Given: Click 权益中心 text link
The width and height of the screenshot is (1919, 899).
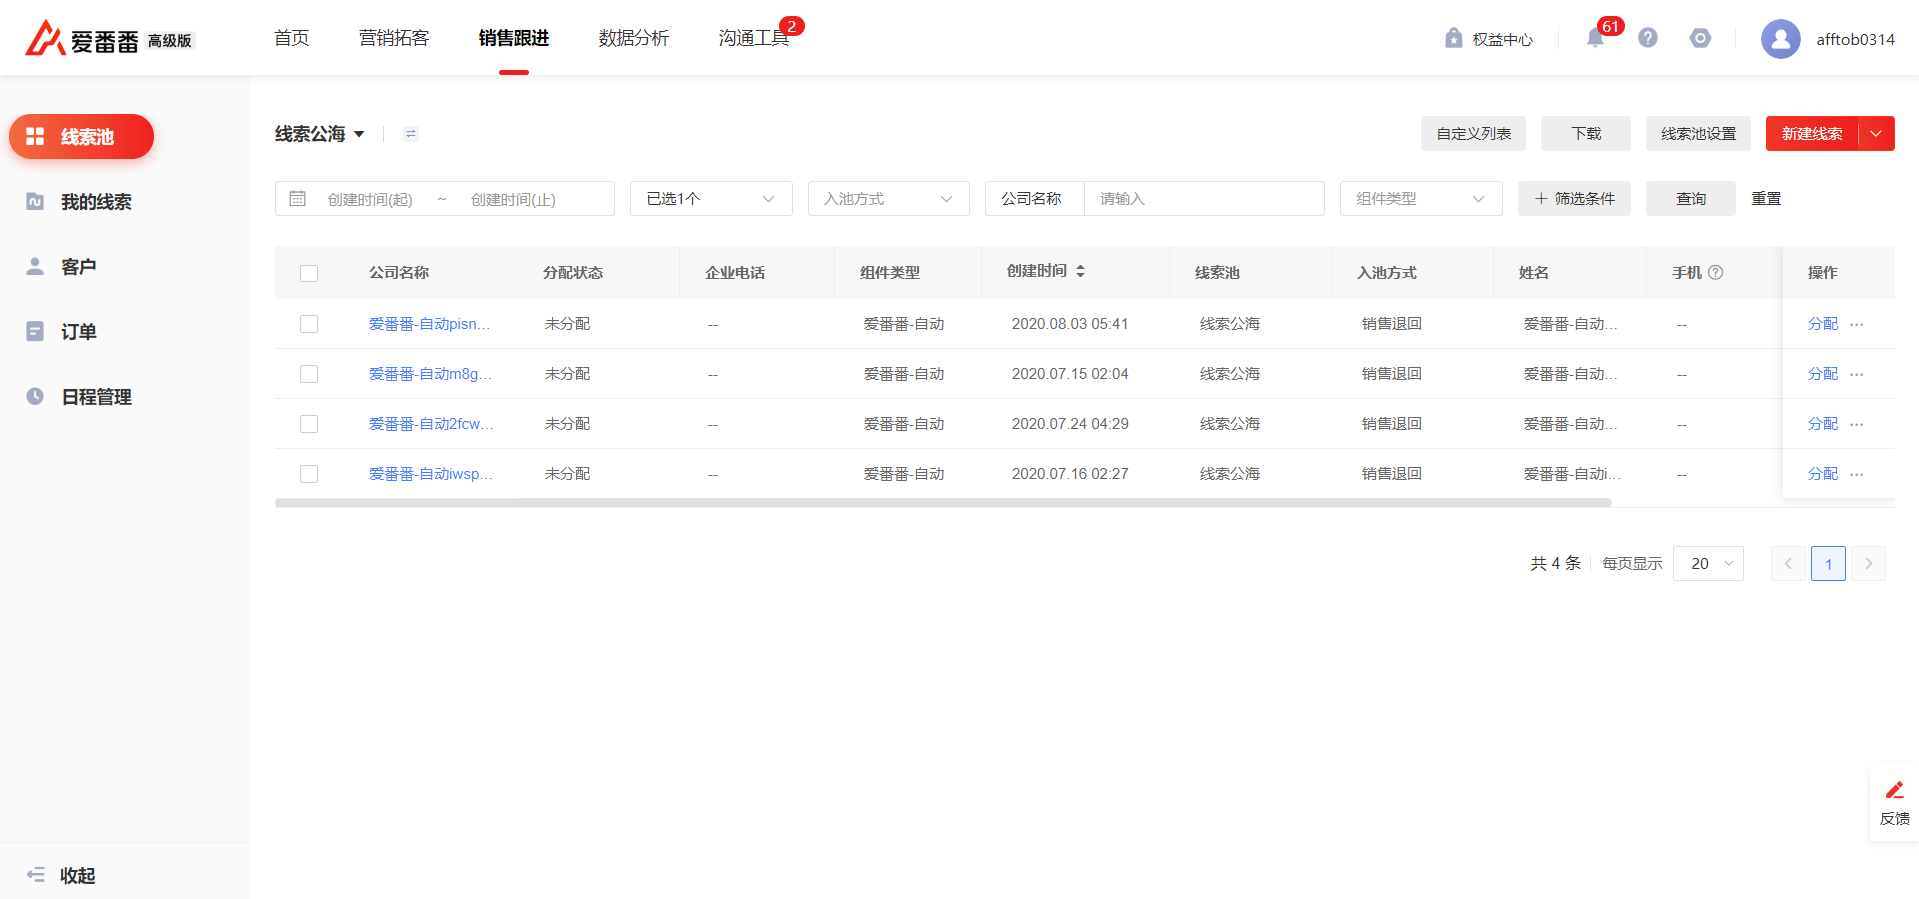Looking at the screenshot, I should (x=1502, y=39).
